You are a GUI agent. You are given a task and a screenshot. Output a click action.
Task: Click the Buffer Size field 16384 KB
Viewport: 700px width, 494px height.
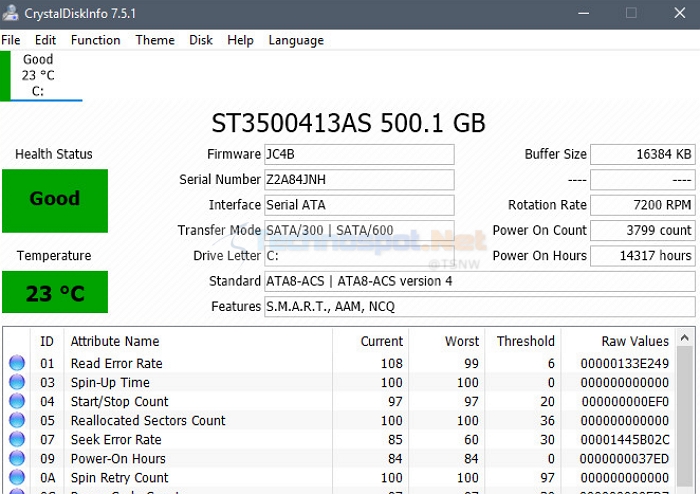click(x=643, y=154)
